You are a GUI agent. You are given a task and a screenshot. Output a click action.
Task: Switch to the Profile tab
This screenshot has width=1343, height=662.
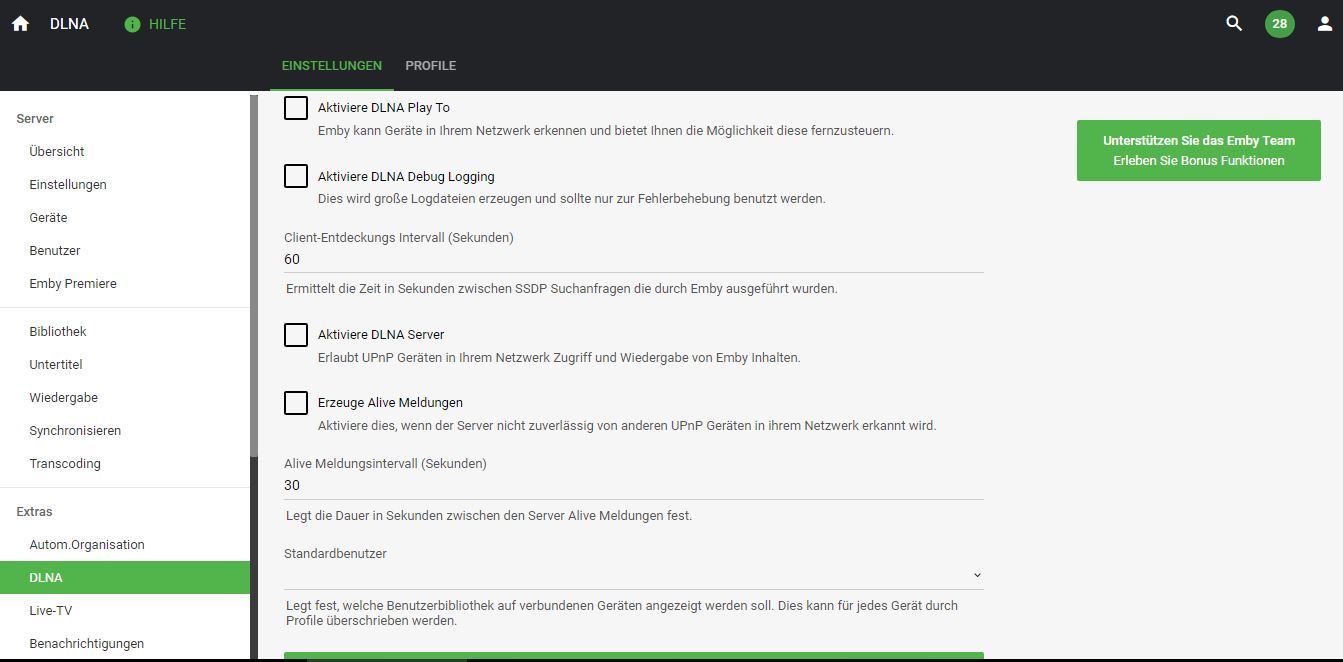click(x=431, y=66)
